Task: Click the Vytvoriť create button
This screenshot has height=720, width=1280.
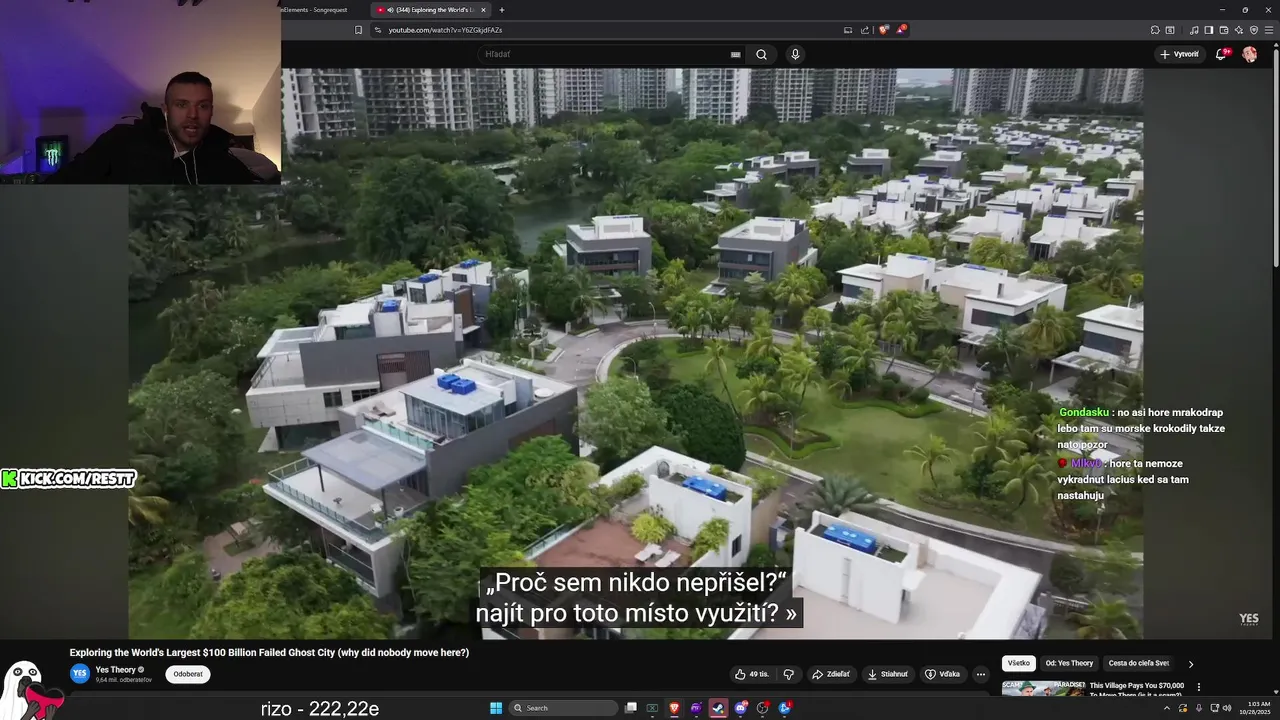Action: (x=1179, y=54)
